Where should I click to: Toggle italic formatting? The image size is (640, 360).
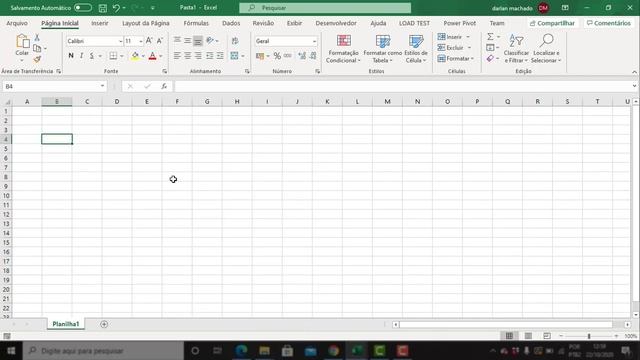point(81,56)
